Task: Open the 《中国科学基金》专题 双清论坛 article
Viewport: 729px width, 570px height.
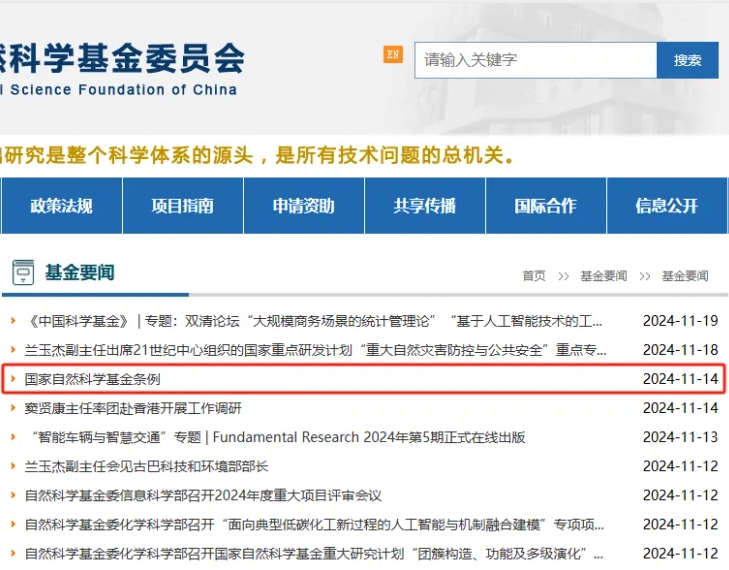Action: point(315,321)
